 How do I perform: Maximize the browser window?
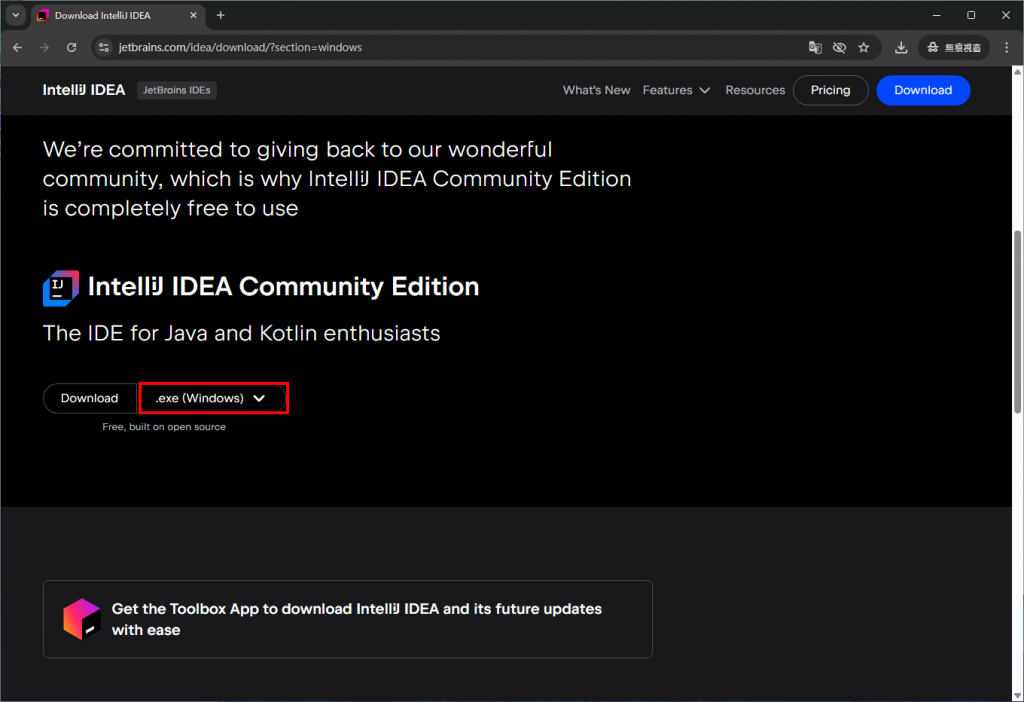[x=971, y=15]
